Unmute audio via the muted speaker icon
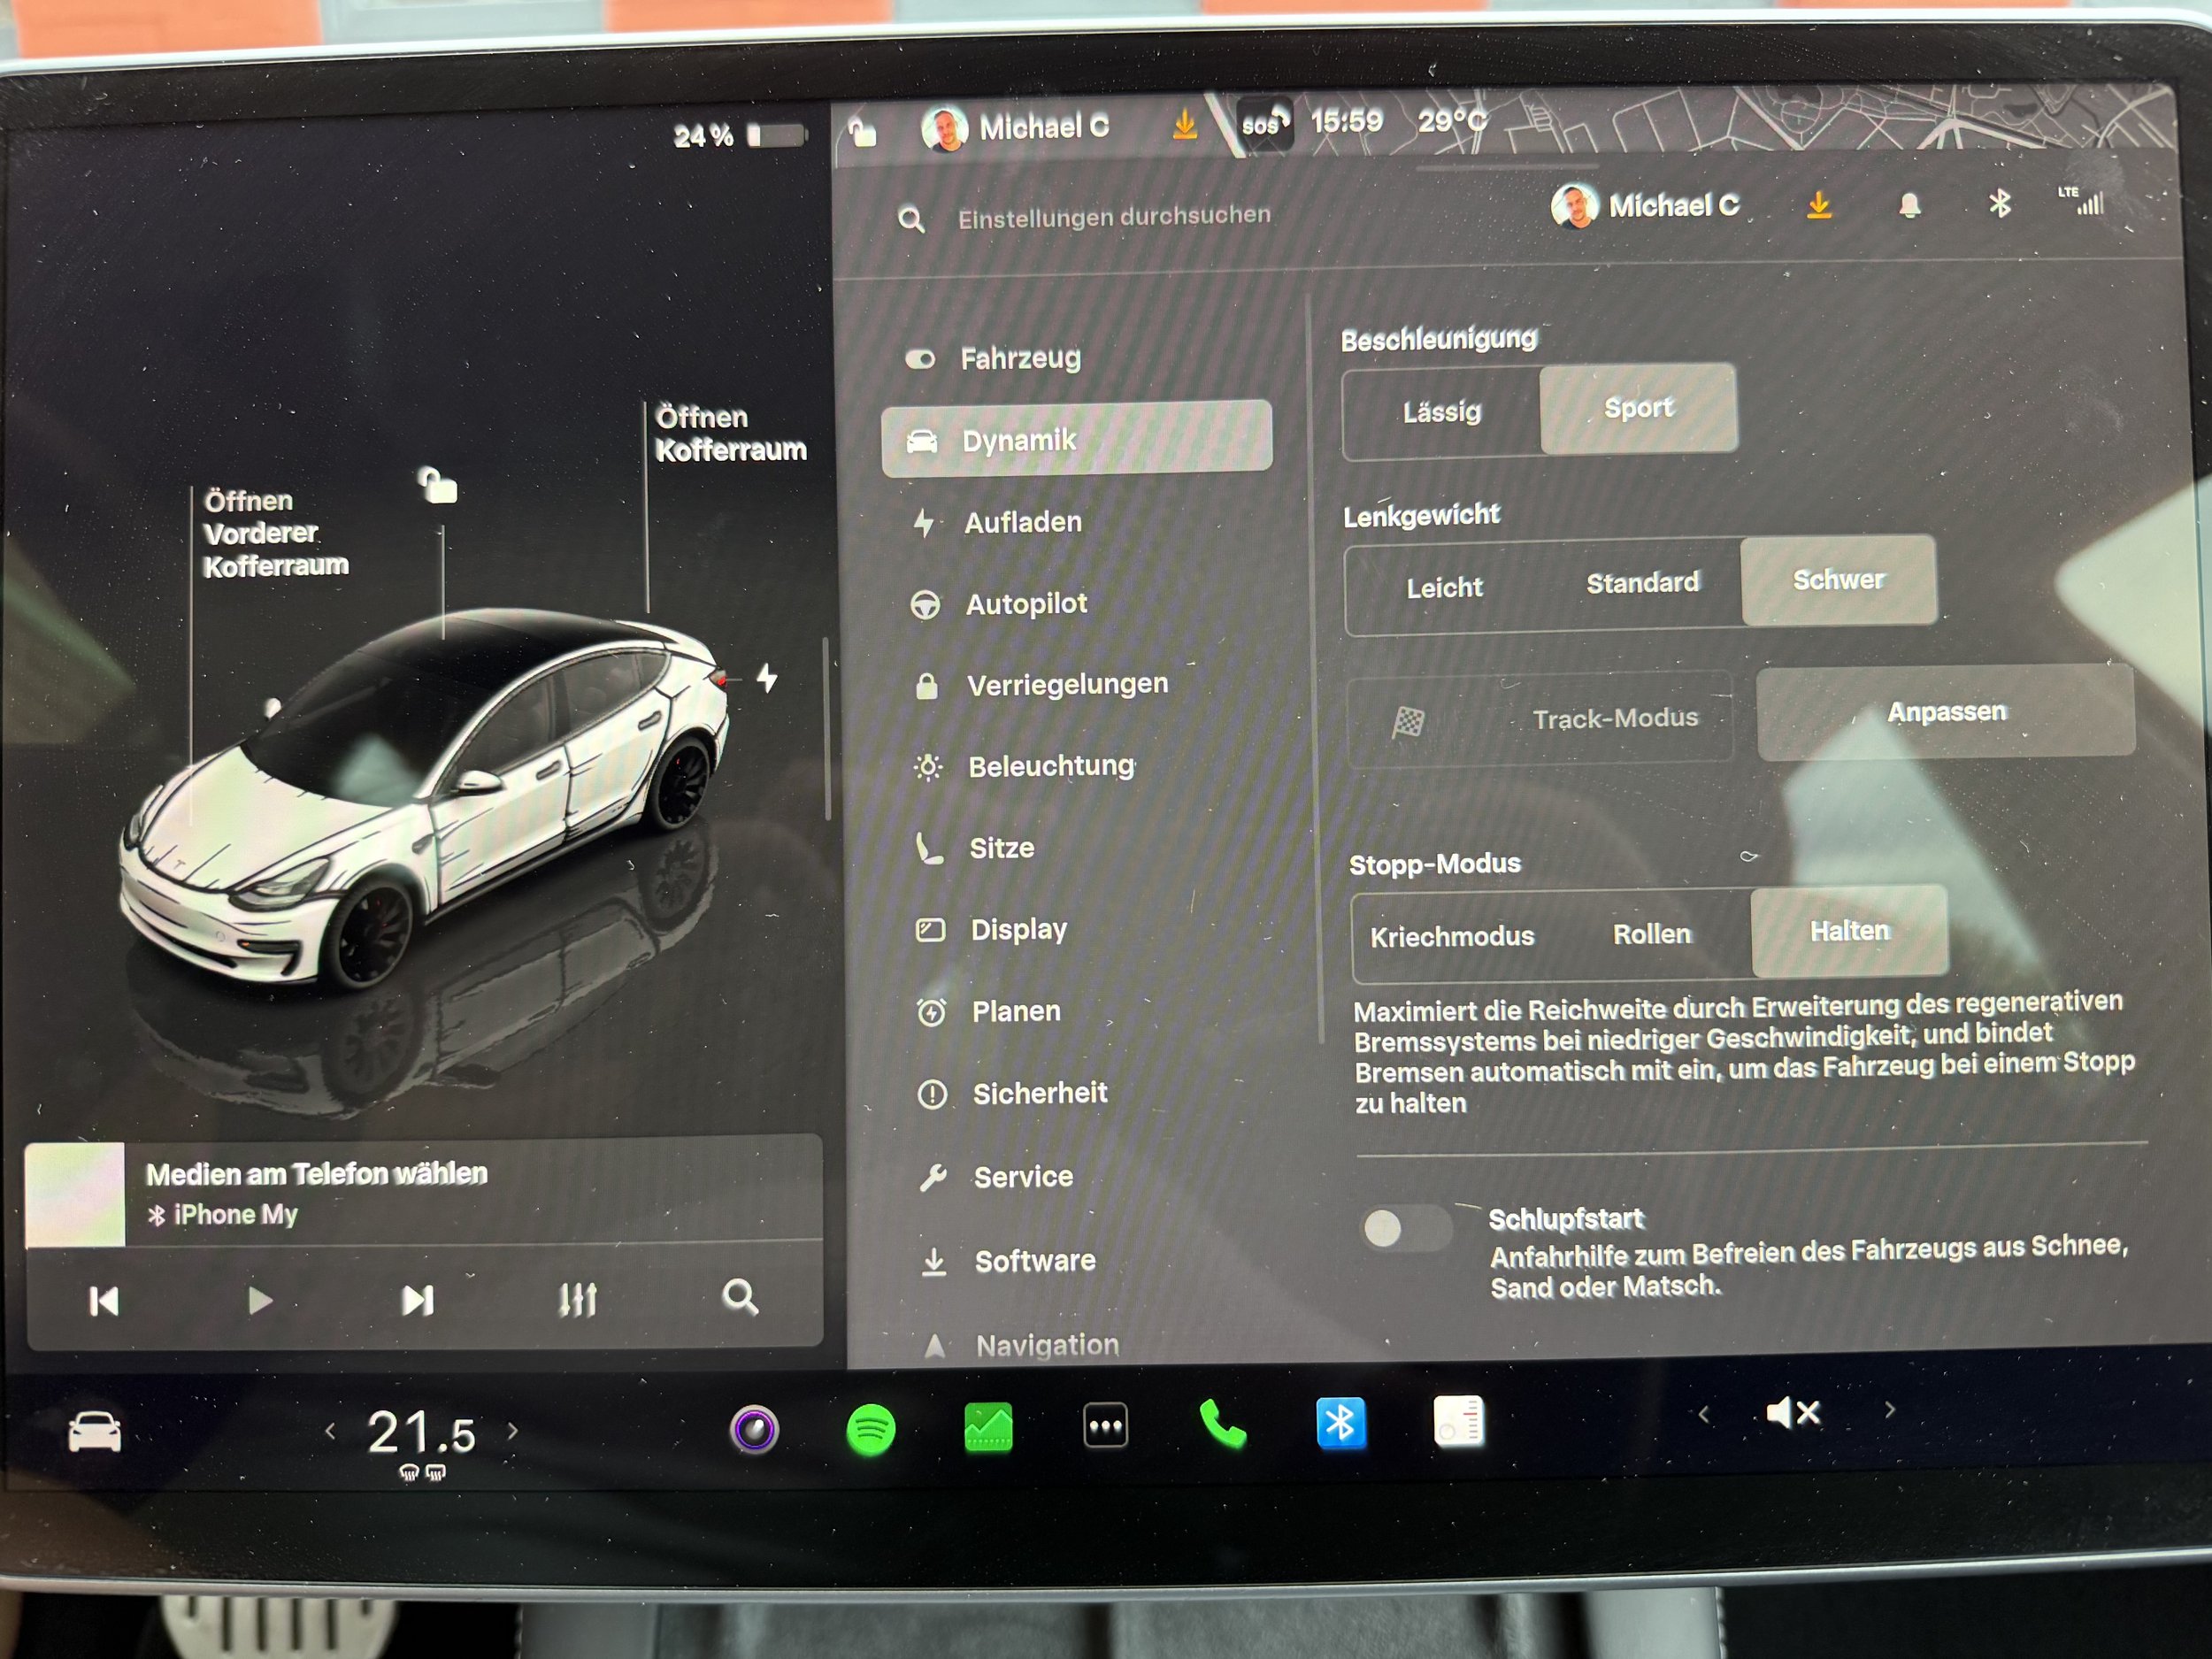 pos(1793,1413)
